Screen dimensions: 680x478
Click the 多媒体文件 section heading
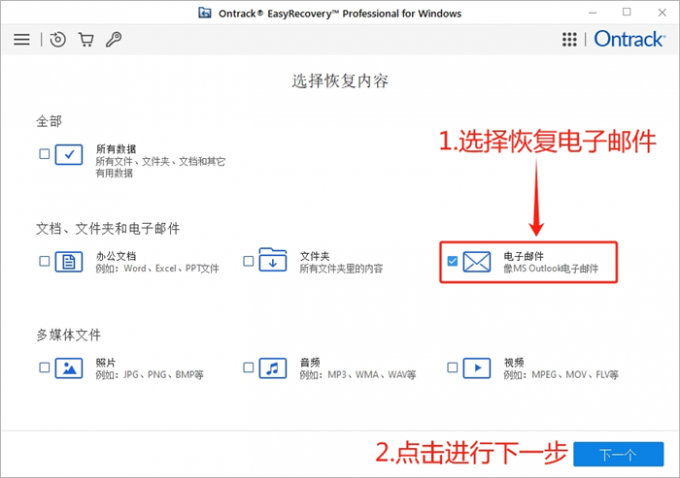(x=69, y=335)
